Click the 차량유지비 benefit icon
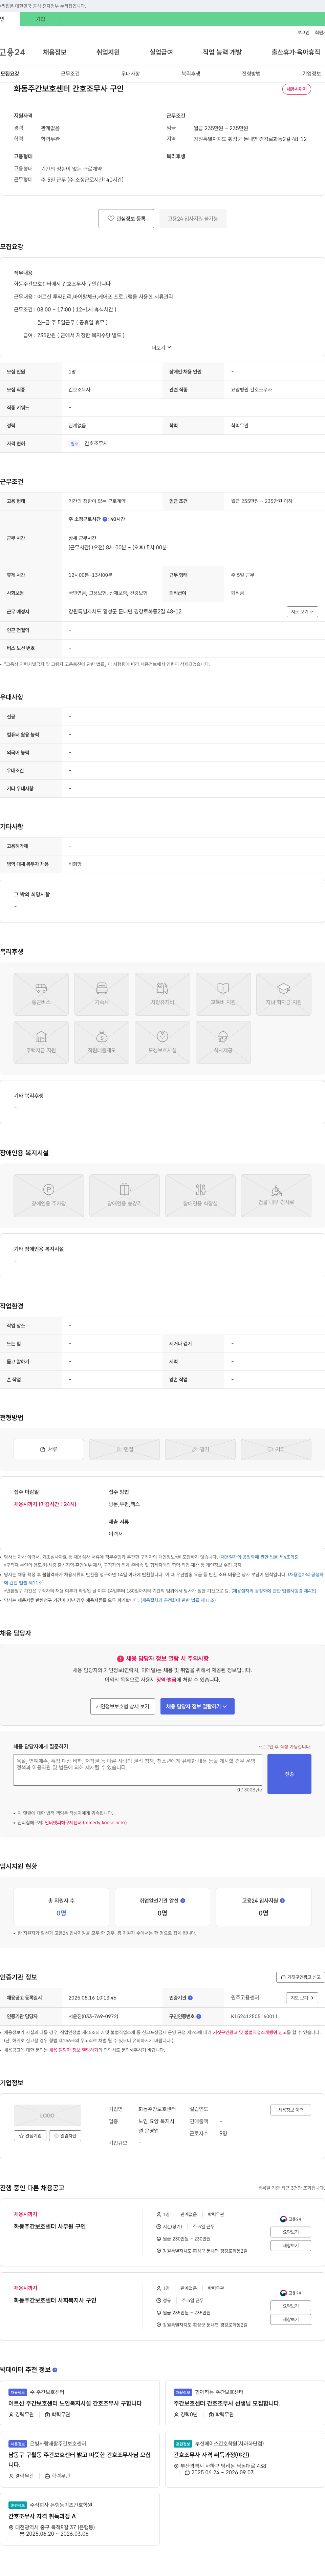This screenshot has height=2576, width=325. point(162,994)
